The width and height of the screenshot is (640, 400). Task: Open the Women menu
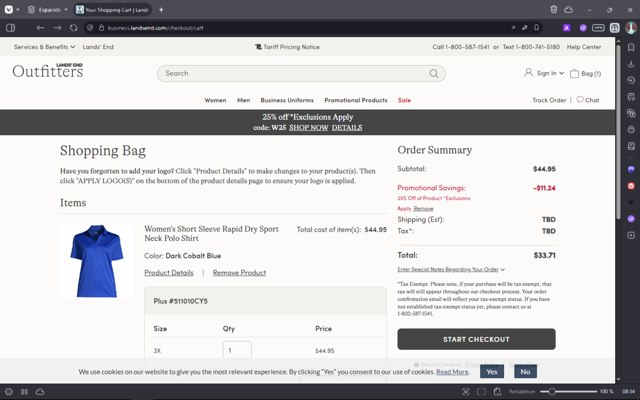pyautogui.click(x=215, y=100)
